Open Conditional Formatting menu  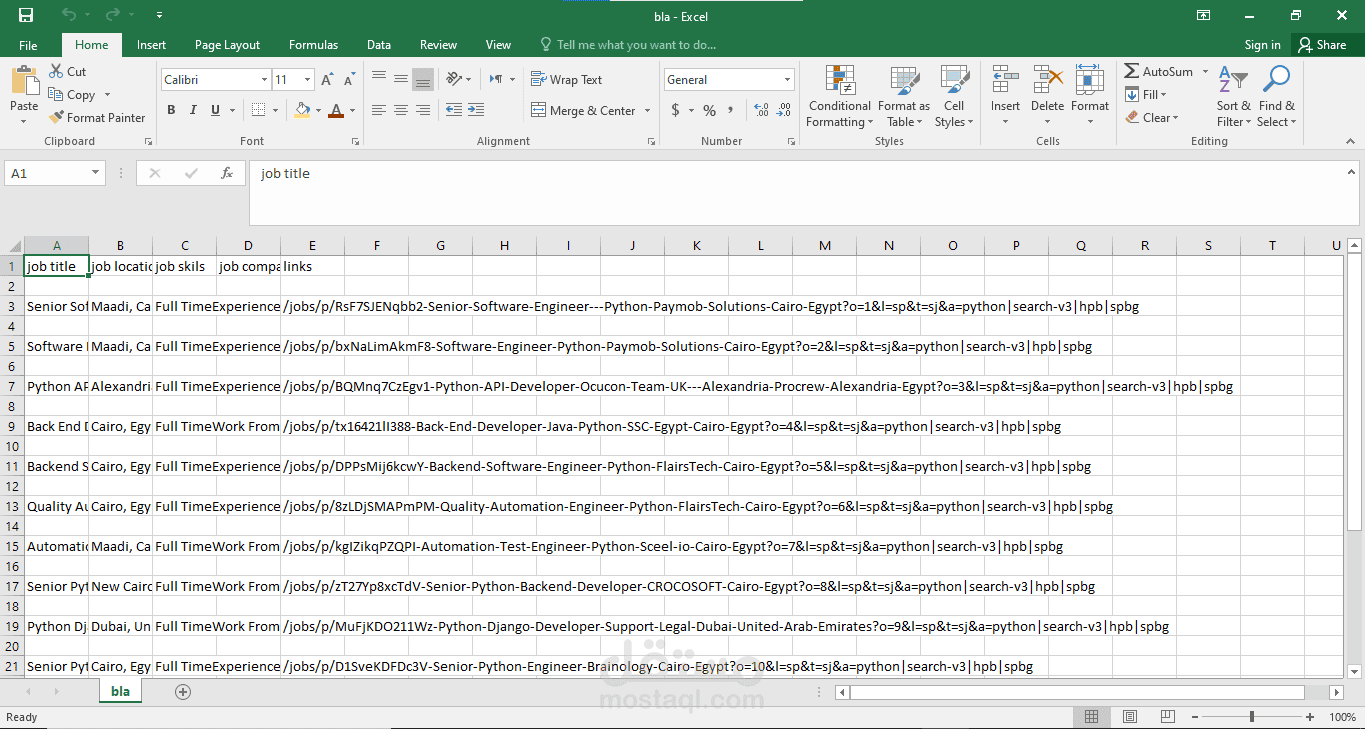[839, 97]
